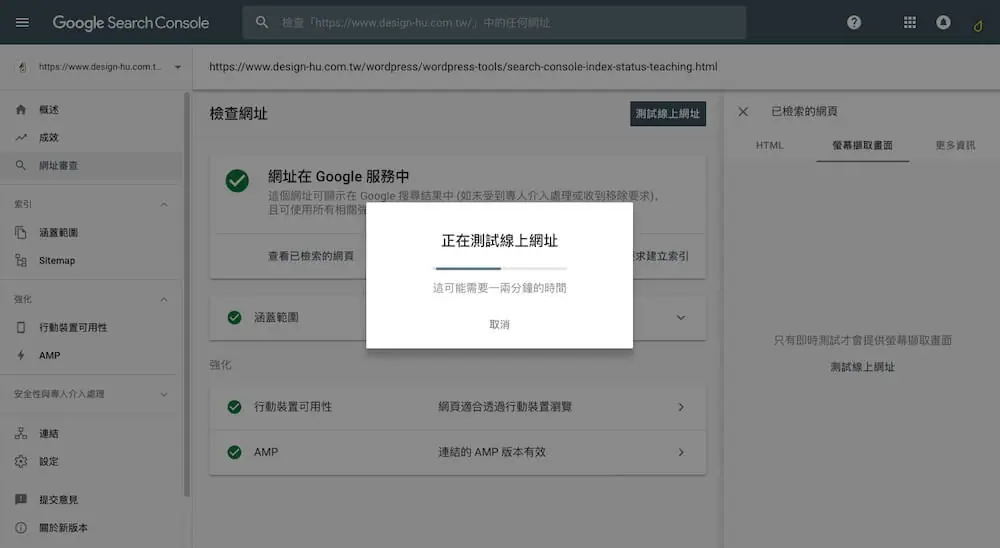
Task: Click the Sitemap tree icon
Action: click(x=21, y=260)
